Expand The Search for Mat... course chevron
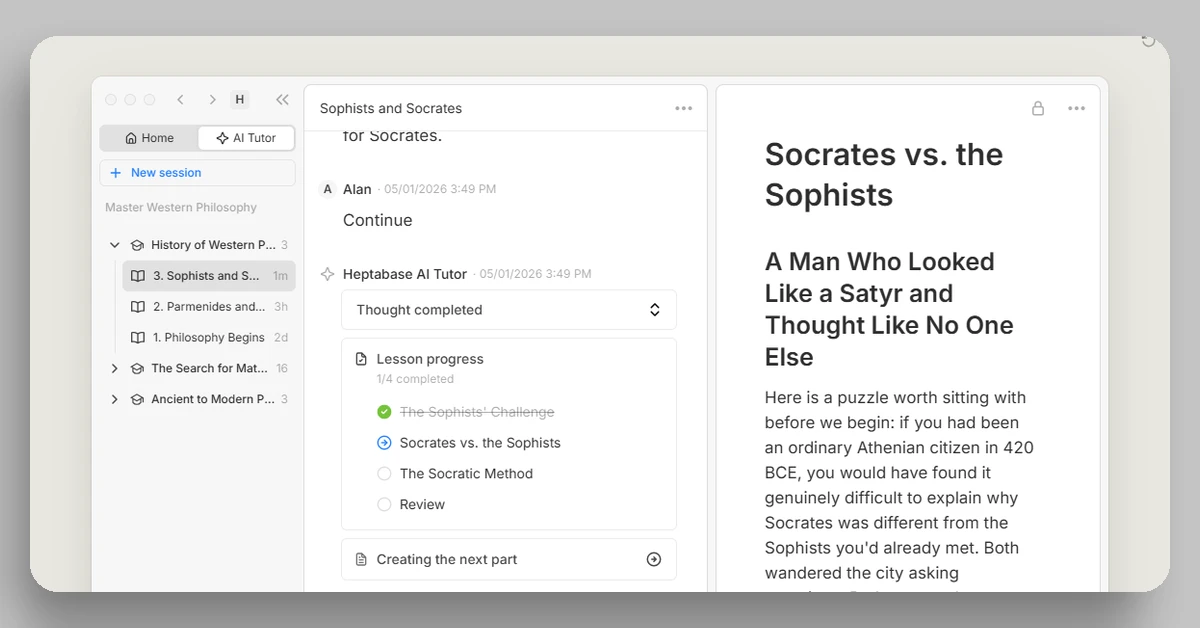The image size is (1200, 628). (x=115, y=369)
